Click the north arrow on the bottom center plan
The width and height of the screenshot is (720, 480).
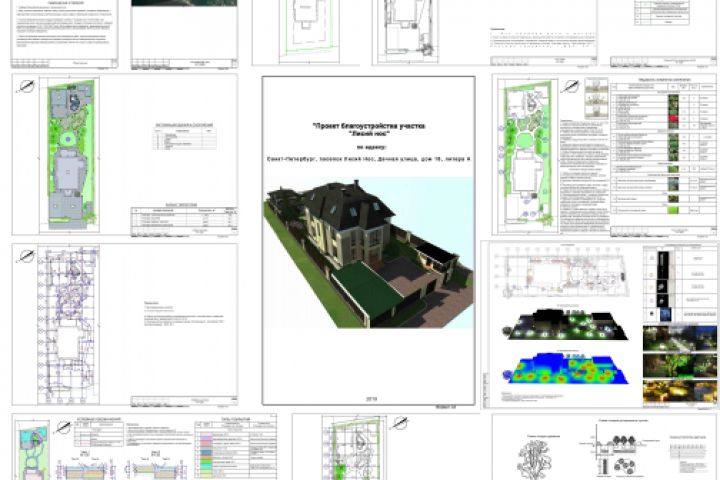pos(400,423)
